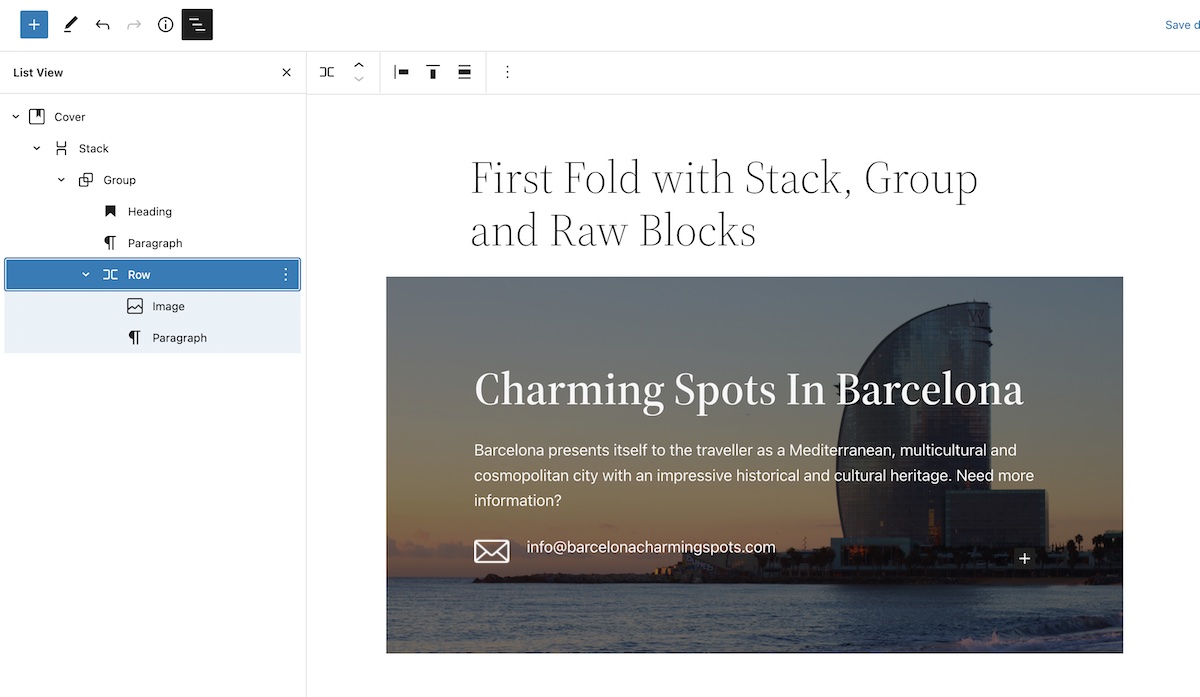Viewport: 1200px width, 697px height.
Task: Move the Row block up
Action: click(359, 65)
